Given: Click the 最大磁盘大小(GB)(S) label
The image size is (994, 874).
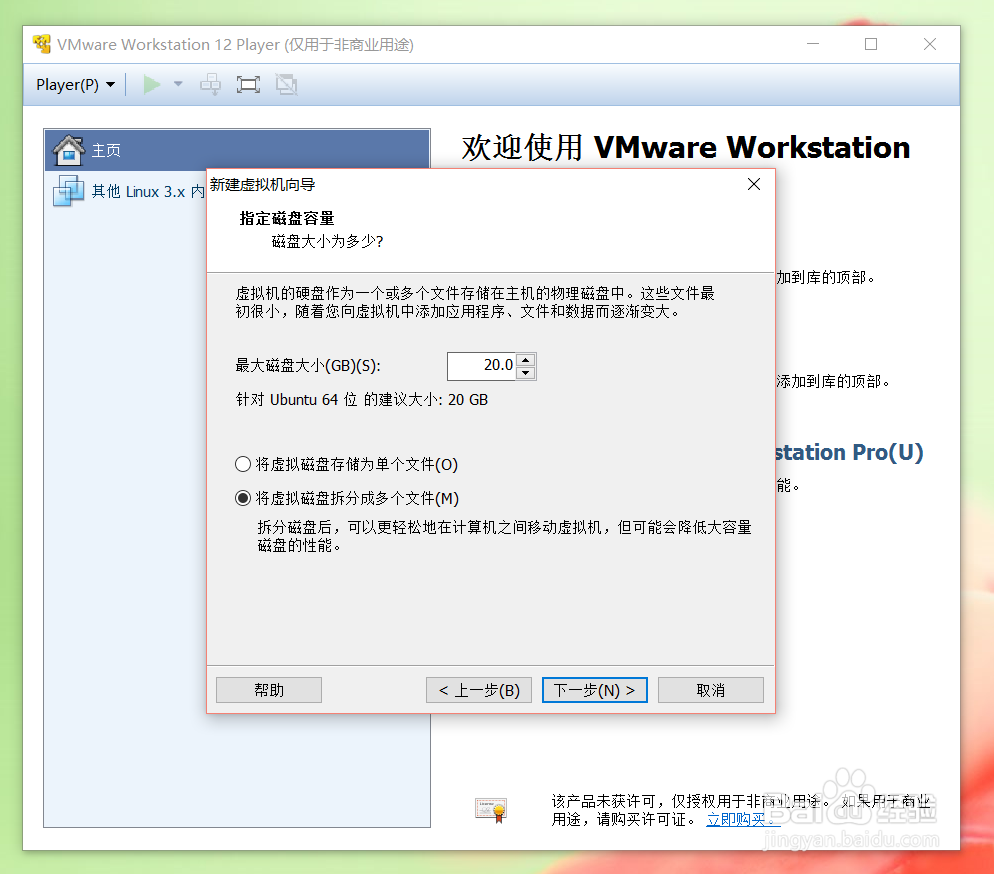Looking at the screenshot, I should pos(308,366).
